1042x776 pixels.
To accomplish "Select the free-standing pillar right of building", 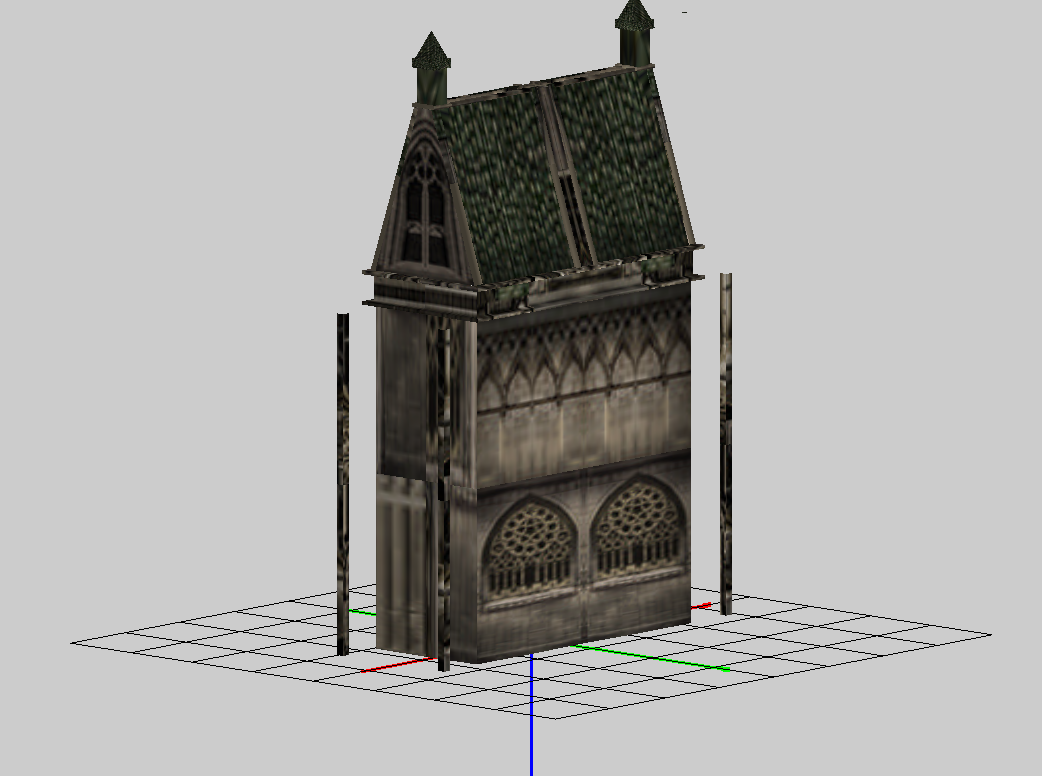I will tap(726, 443).
